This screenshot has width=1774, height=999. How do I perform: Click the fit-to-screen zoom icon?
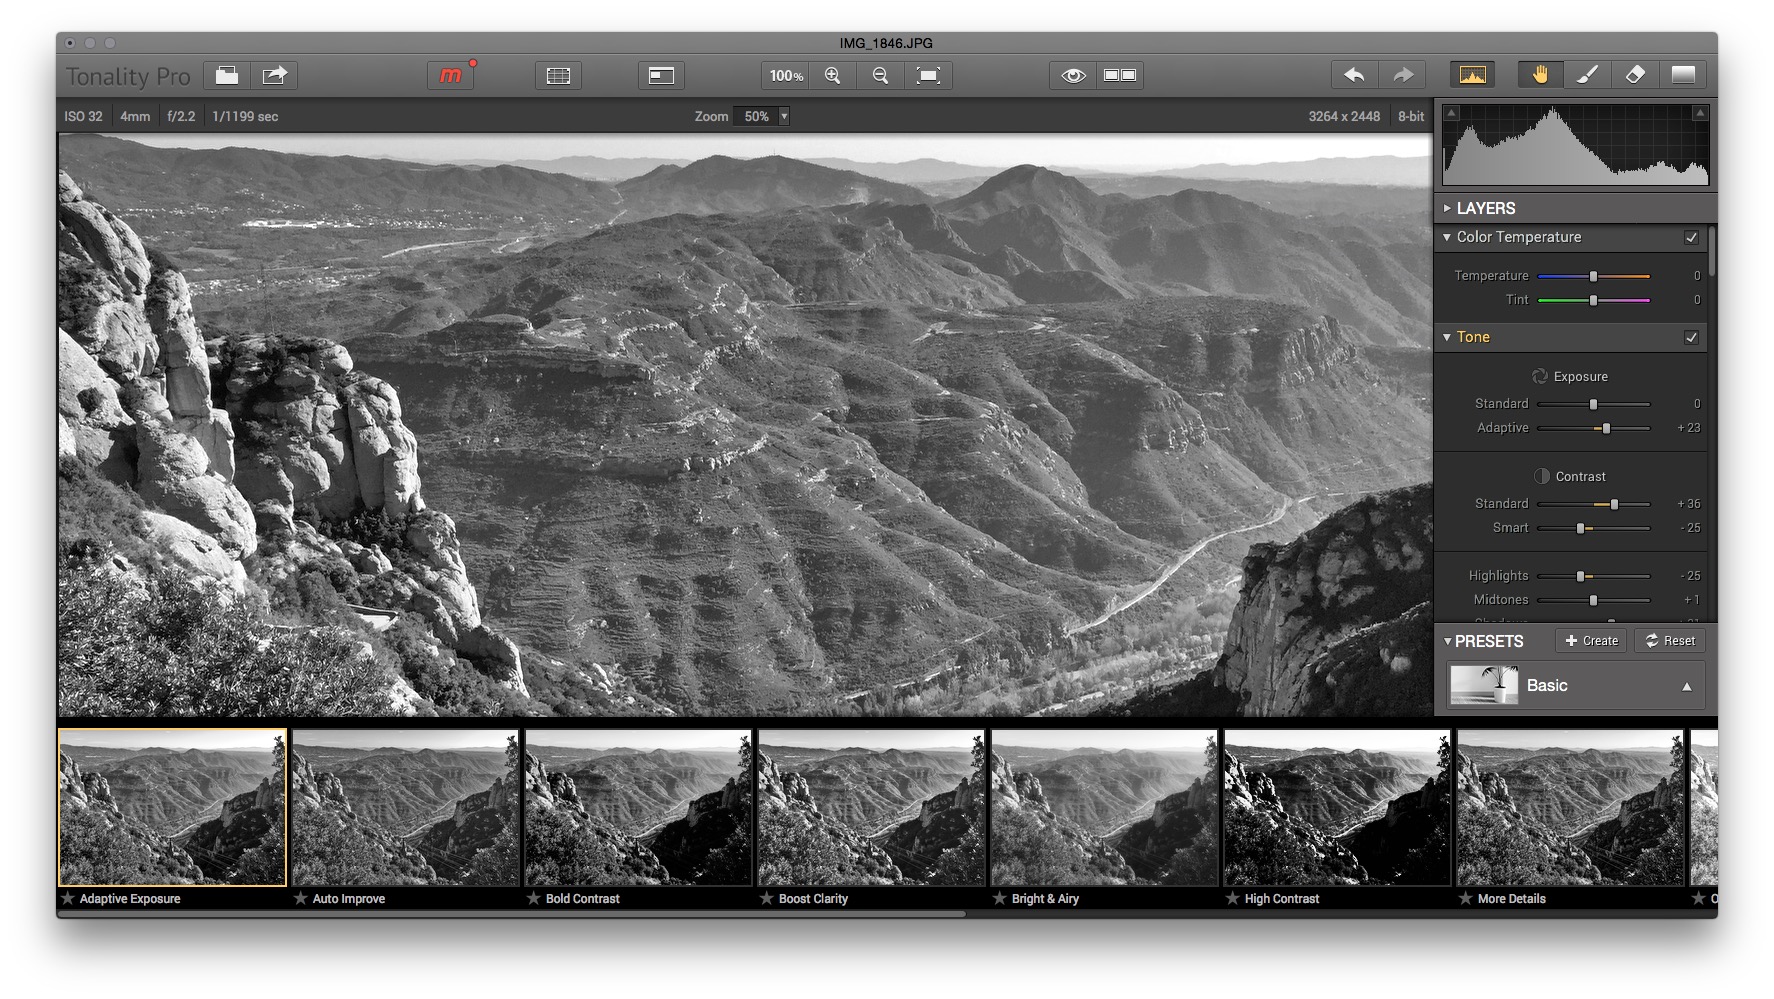tap(928, 74)
